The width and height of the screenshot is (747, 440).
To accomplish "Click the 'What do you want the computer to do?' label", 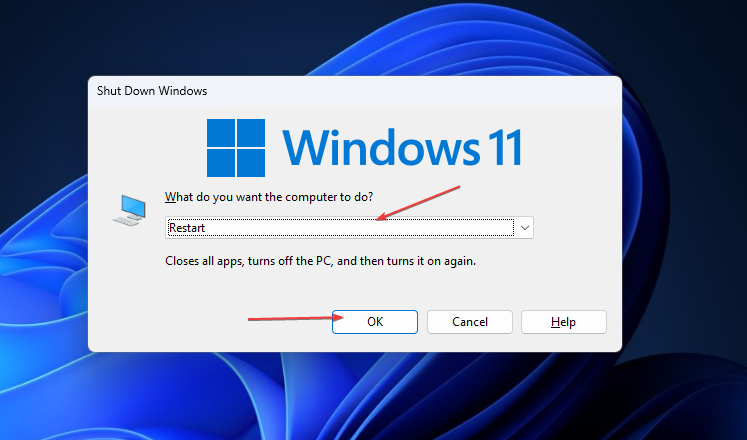I will [x=269, y=197].
